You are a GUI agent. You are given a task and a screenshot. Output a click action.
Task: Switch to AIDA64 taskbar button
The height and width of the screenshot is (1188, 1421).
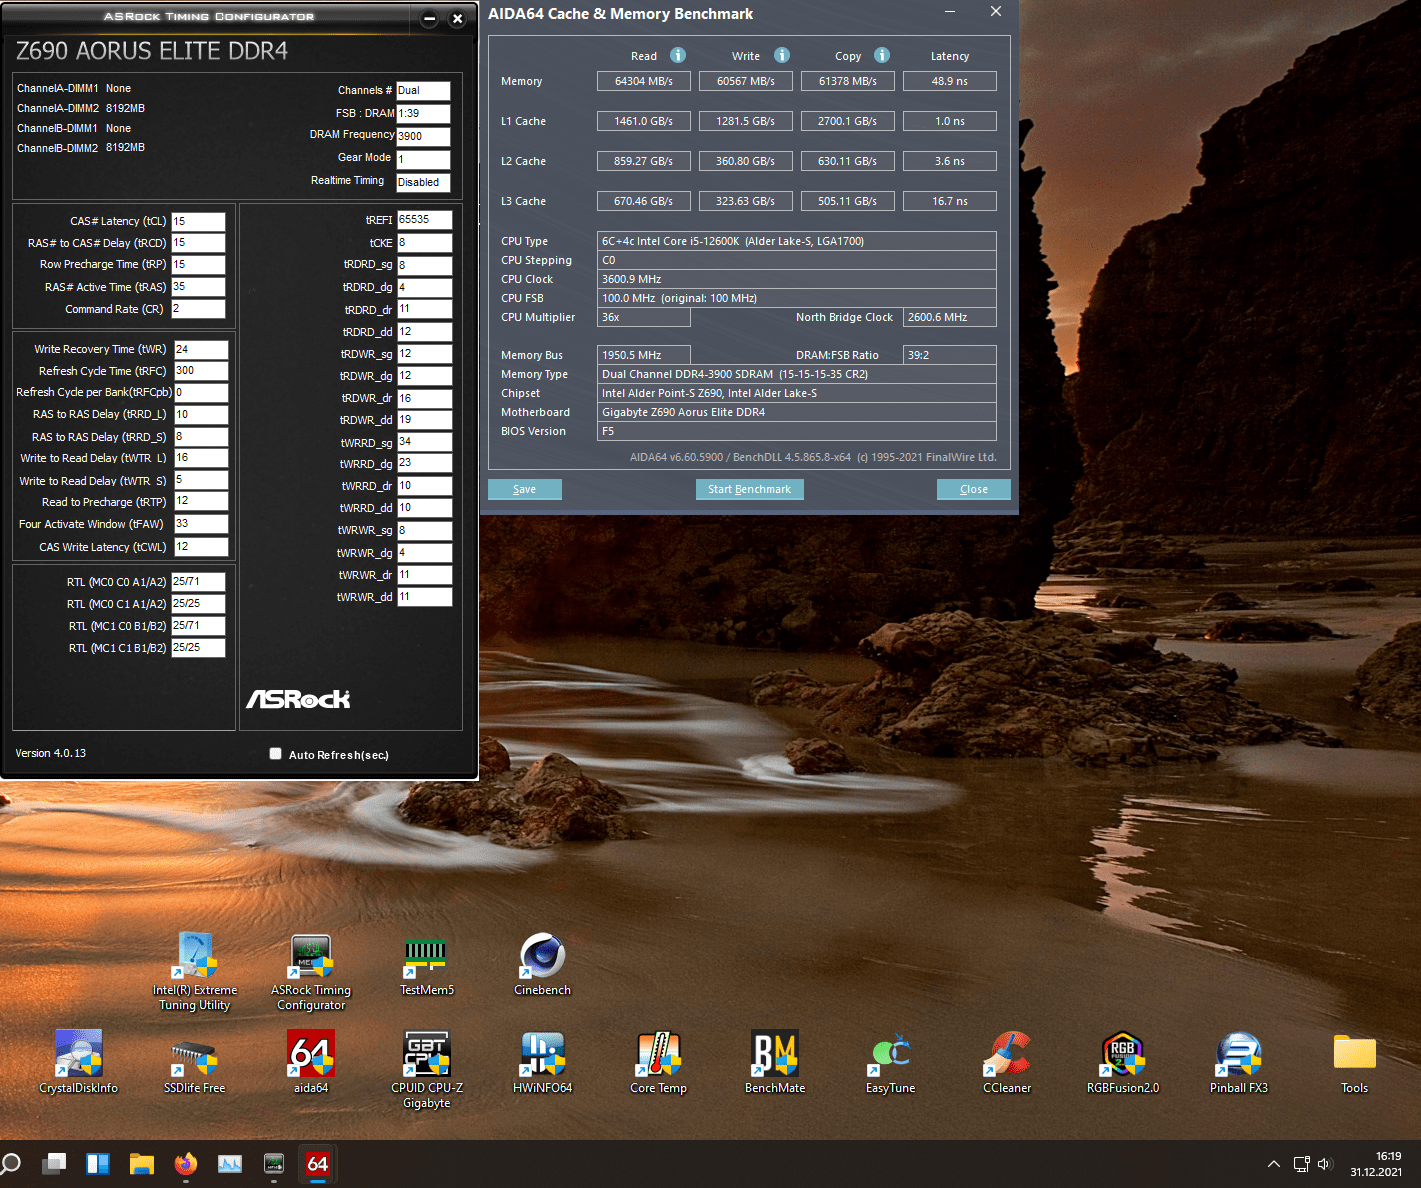point(318,1164)
